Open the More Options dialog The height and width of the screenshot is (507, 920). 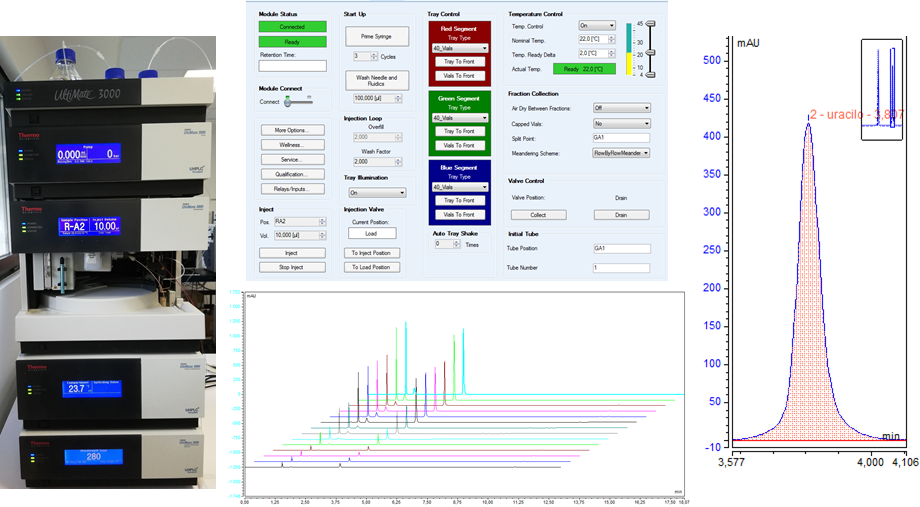click(x=292, y=130)
